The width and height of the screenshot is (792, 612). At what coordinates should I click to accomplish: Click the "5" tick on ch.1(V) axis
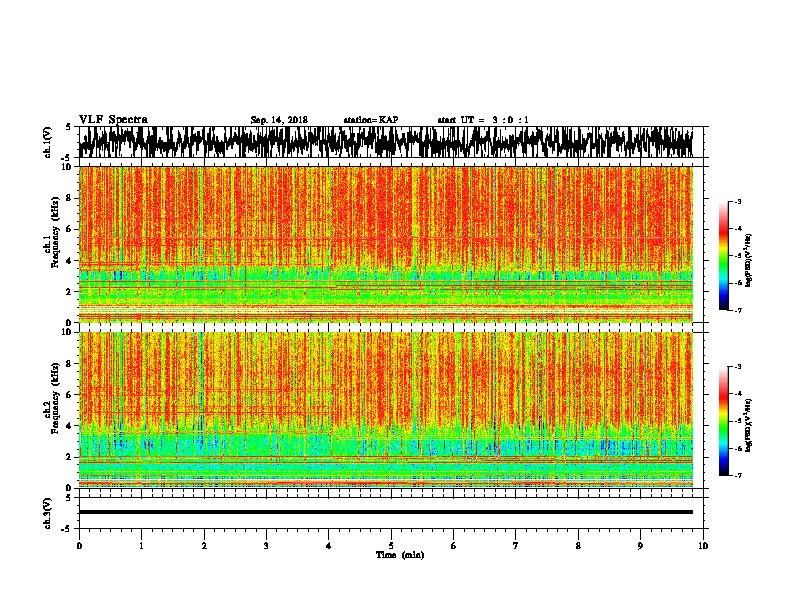(x=68, y=127)
